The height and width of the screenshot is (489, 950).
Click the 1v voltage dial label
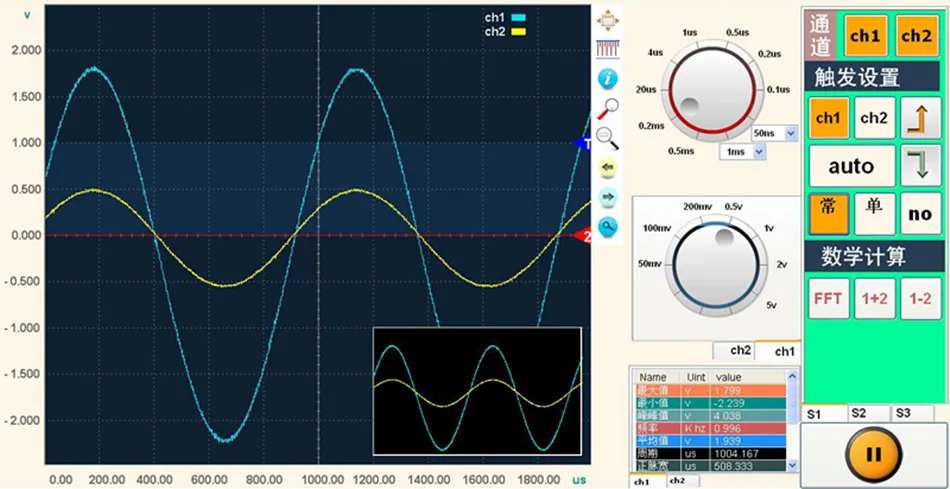769,228
